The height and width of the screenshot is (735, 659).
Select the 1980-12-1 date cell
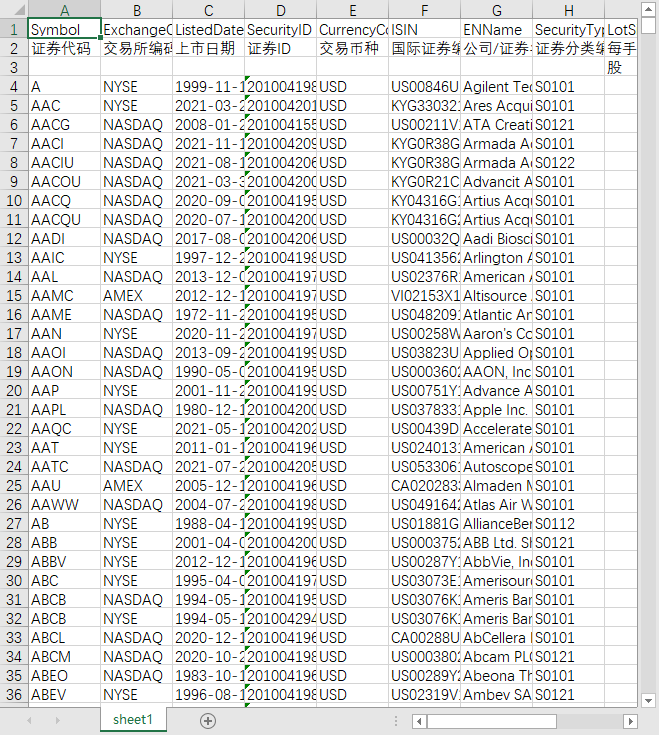tap(209, 410)
